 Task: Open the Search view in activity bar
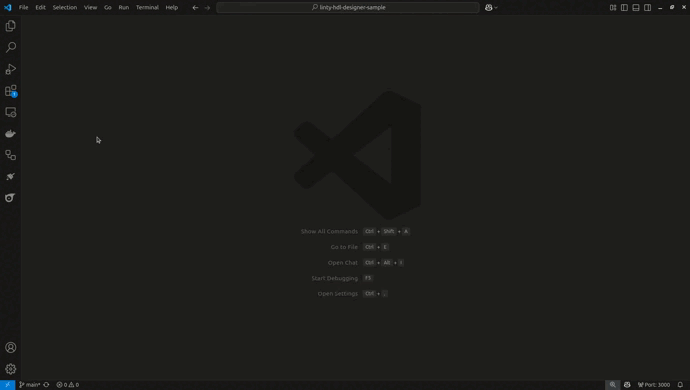point(11,47)
